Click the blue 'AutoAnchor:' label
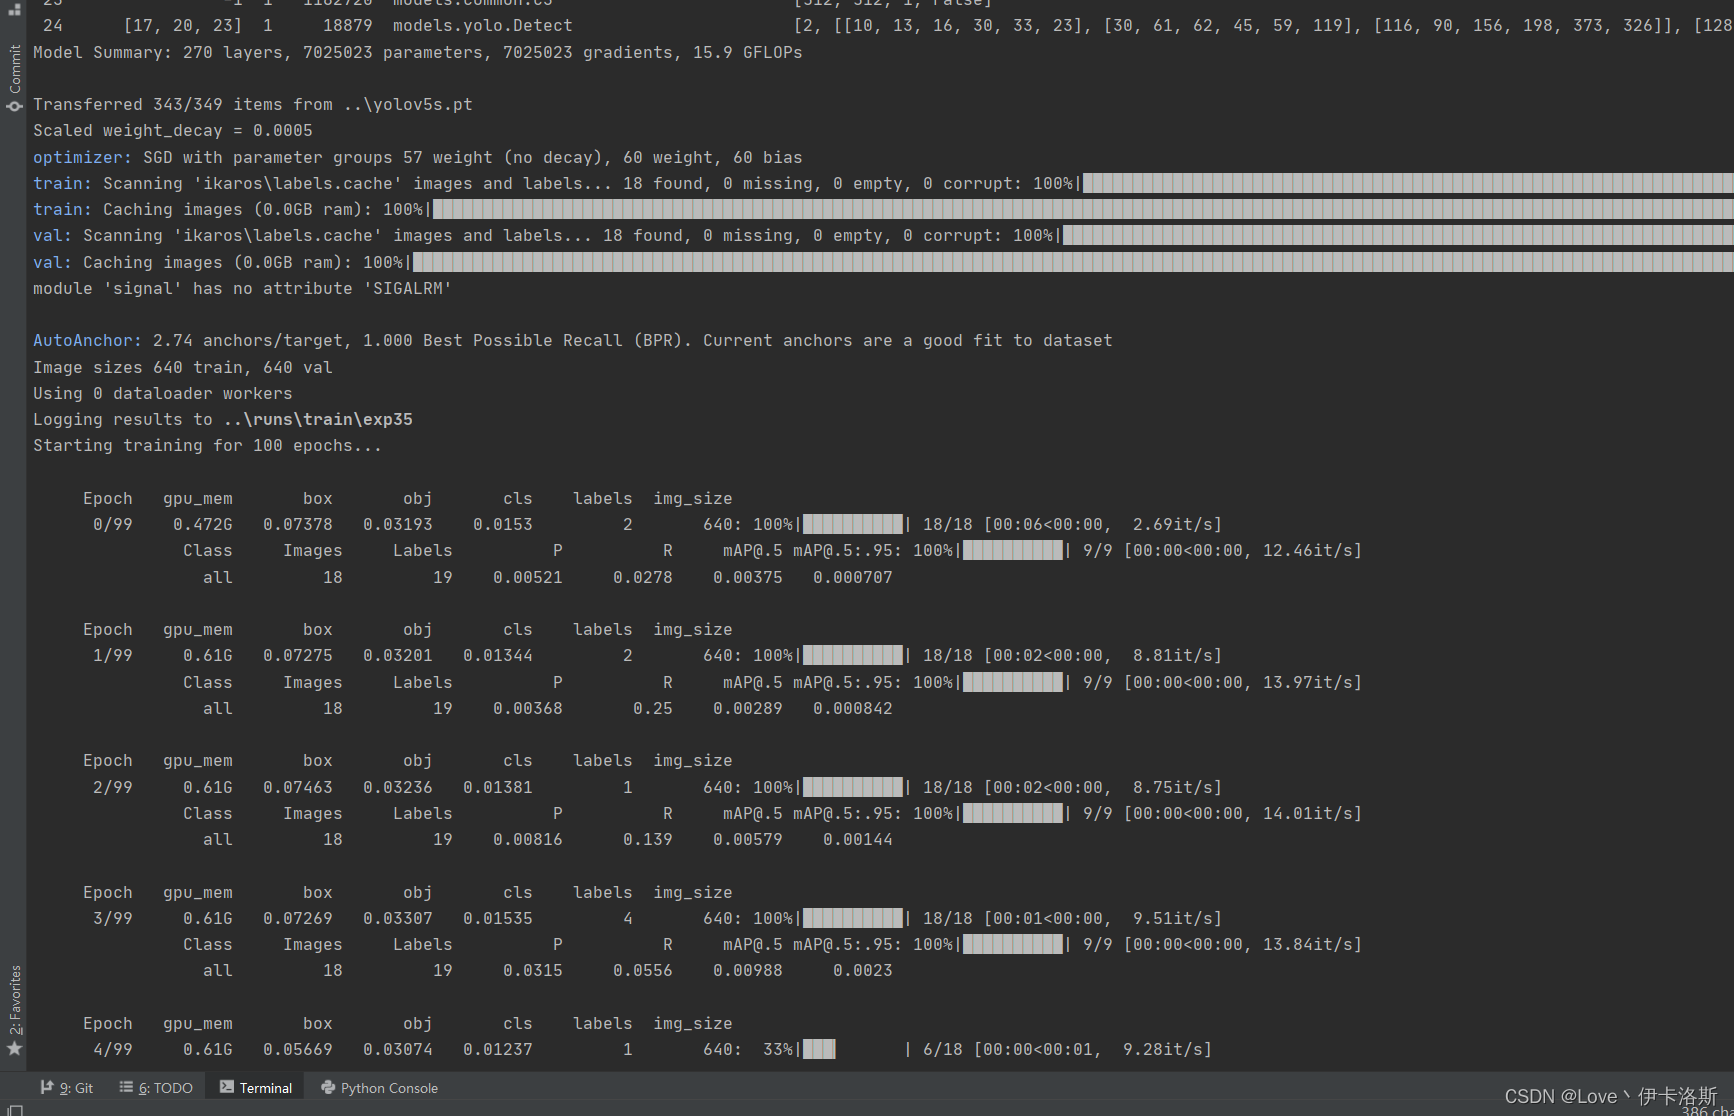Screen dimensions: 1734x1116 pyautogui.click(x=87, y=340)
